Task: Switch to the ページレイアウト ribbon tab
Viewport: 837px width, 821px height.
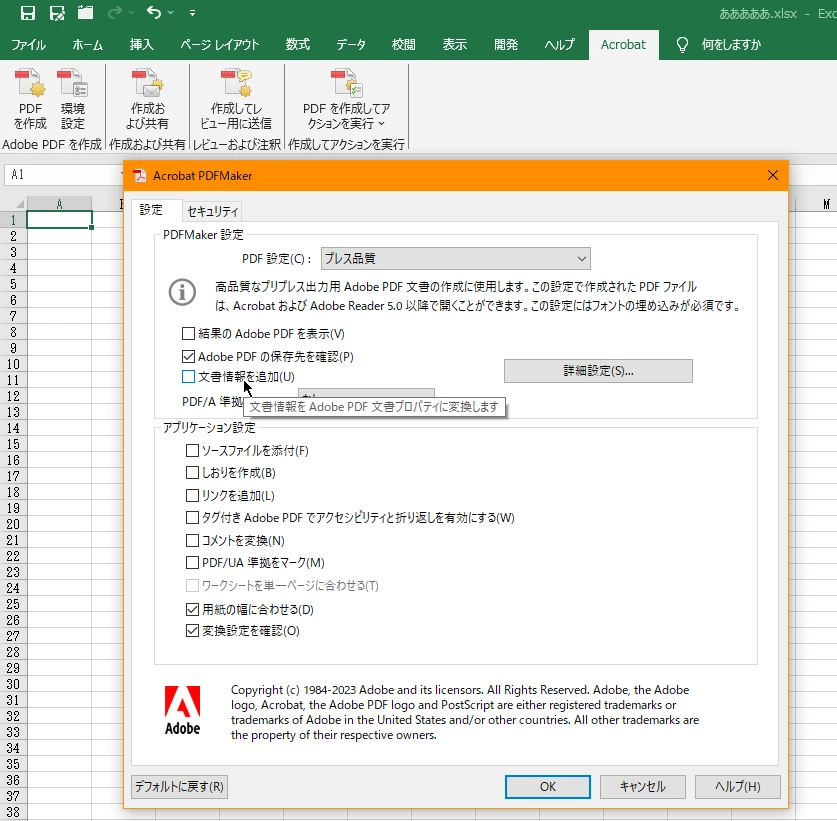Action: click(x=219, y=45)
